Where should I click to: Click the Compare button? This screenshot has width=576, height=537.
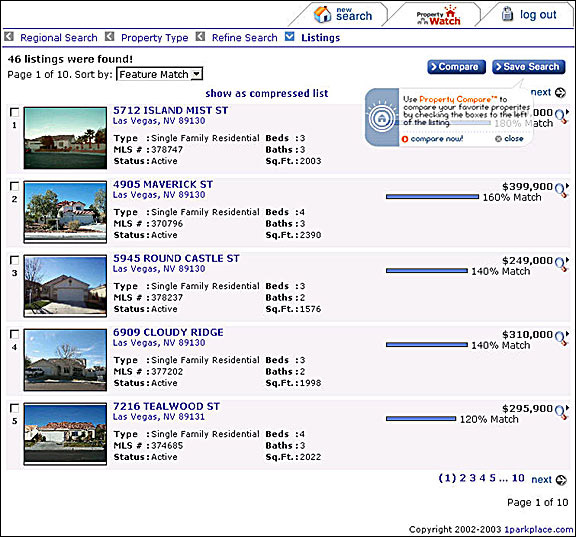pos(456,67)
